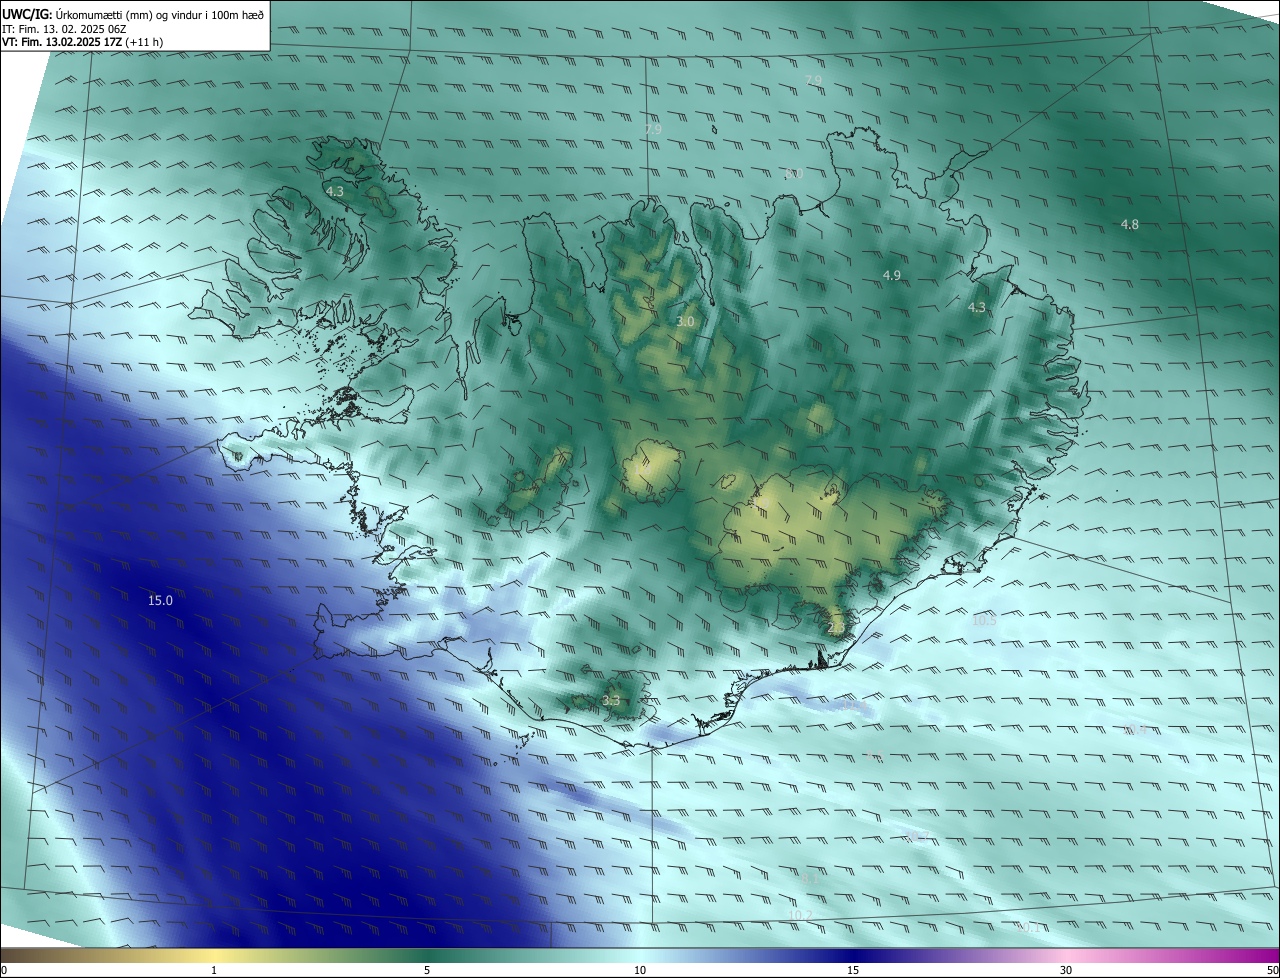Screen dimensions: 1280x978
Task: Click the "3.3" value near the south coast
Action: point(611,701)
